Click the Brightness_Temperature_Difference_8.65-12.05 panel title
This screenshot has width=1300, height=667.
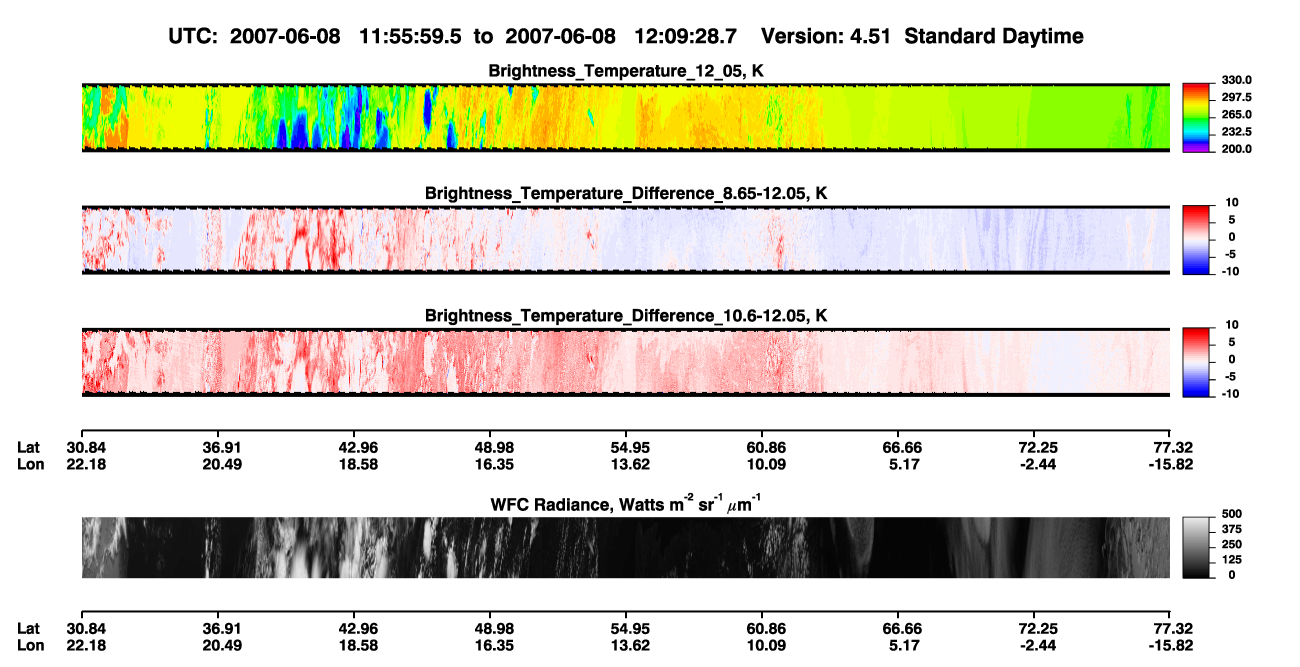[625, 193]
